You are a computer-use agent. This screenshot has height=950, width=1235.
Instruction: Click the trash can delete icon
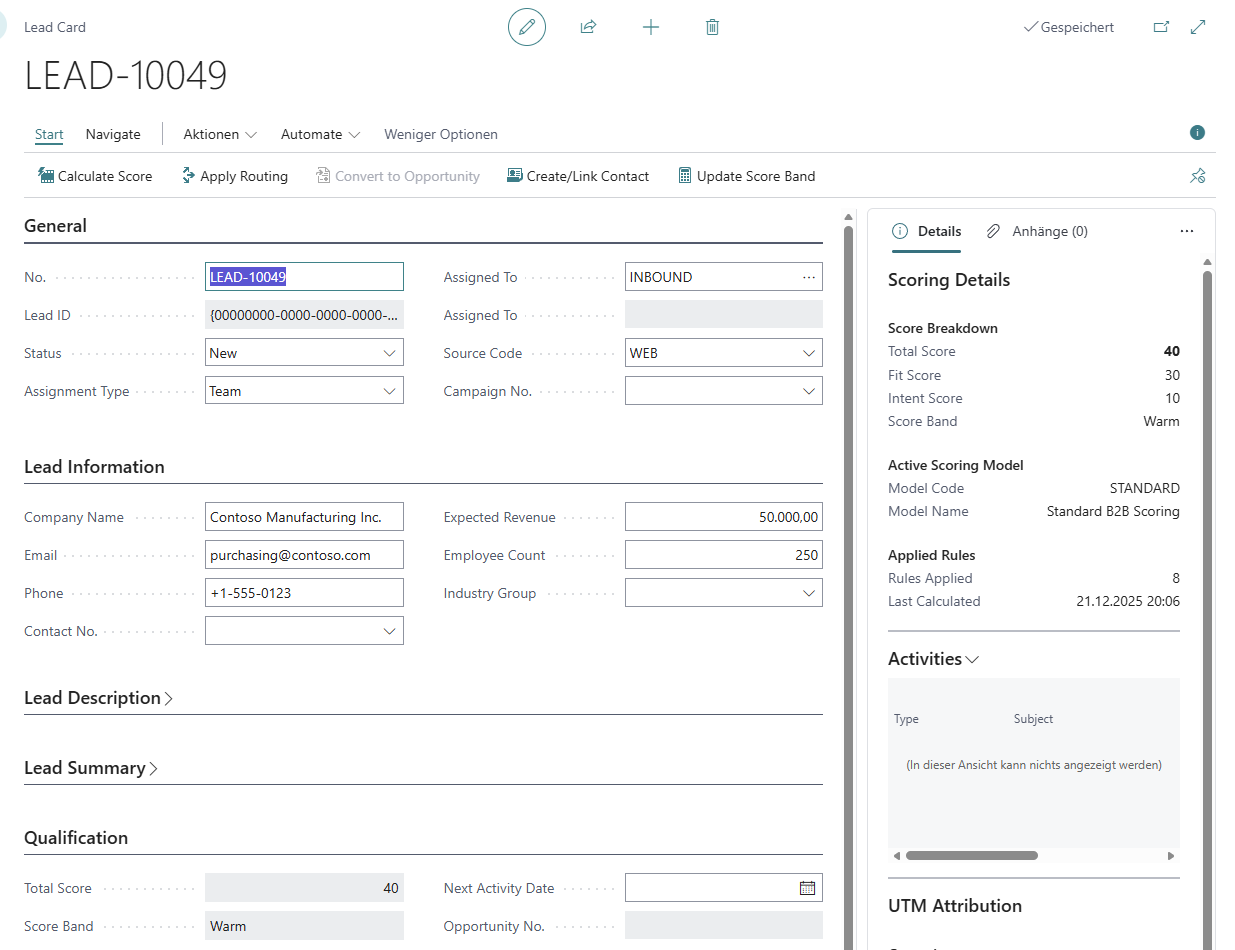click(712, 27)
